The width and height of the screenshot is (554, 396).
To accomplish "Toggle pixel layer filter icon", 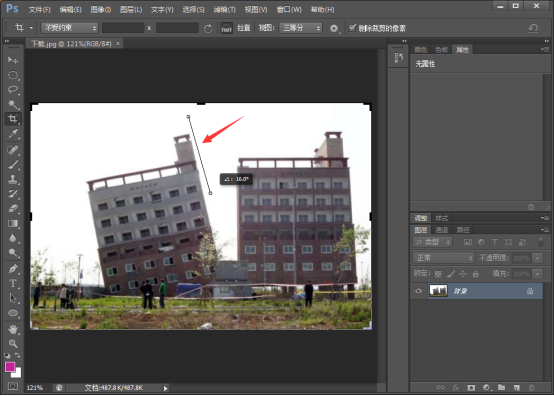I will coord(468,242).
